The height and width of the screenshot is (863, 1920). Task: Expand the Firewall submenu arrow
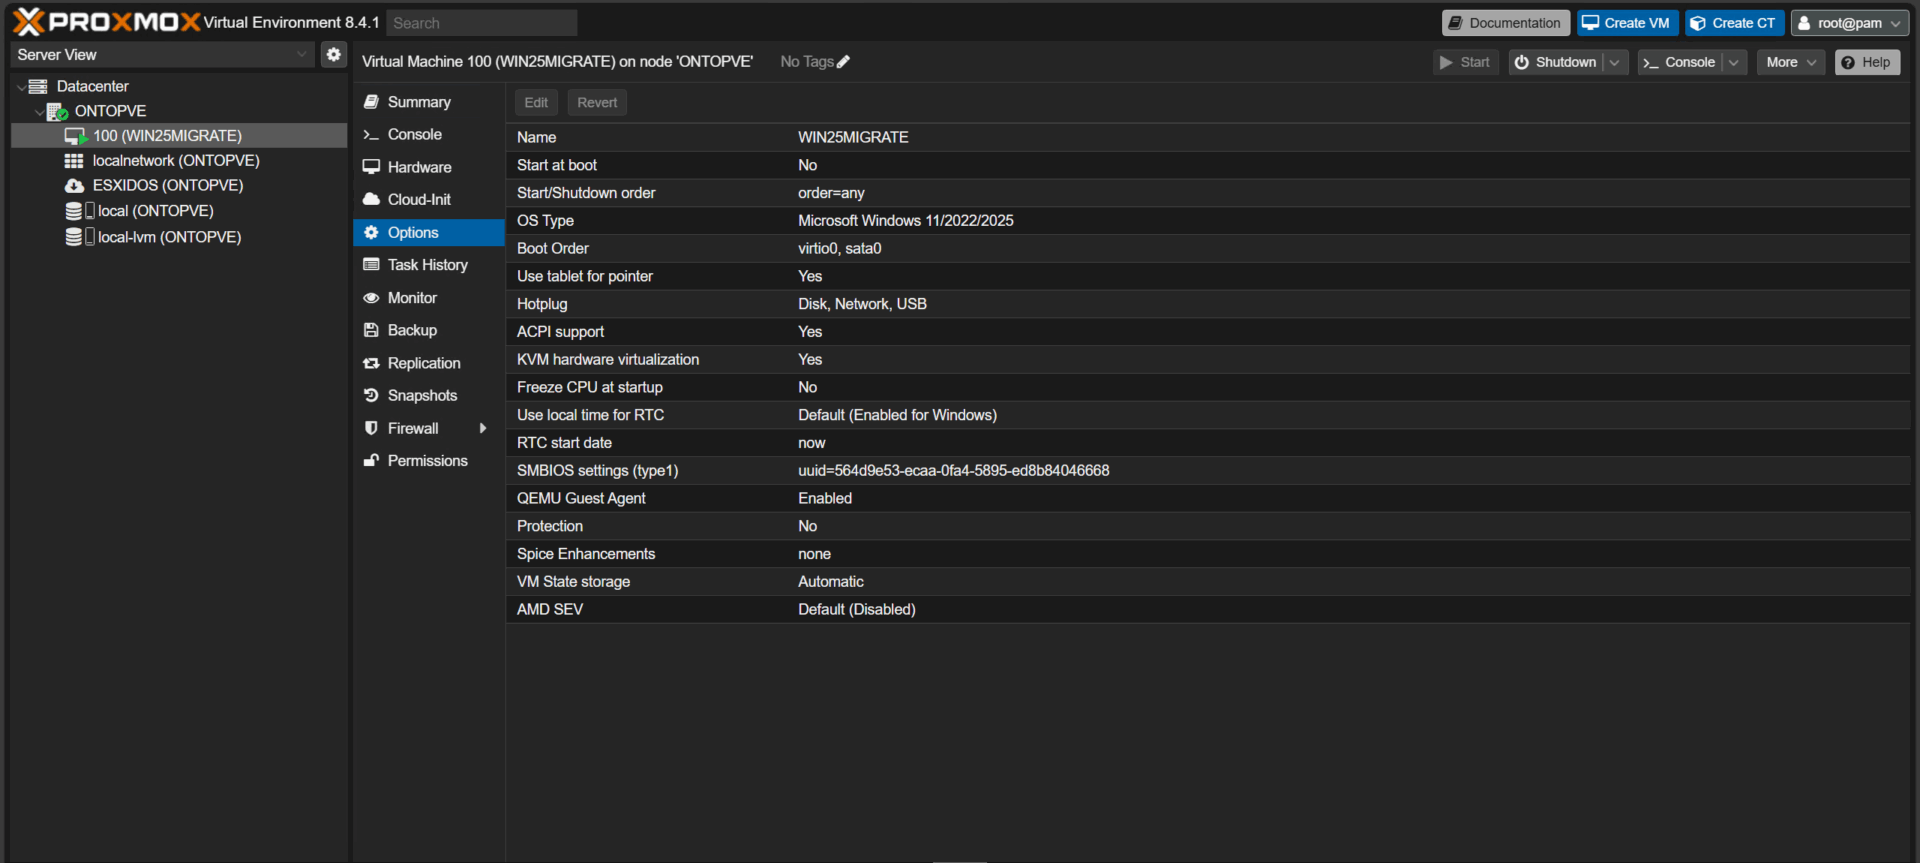483,429
